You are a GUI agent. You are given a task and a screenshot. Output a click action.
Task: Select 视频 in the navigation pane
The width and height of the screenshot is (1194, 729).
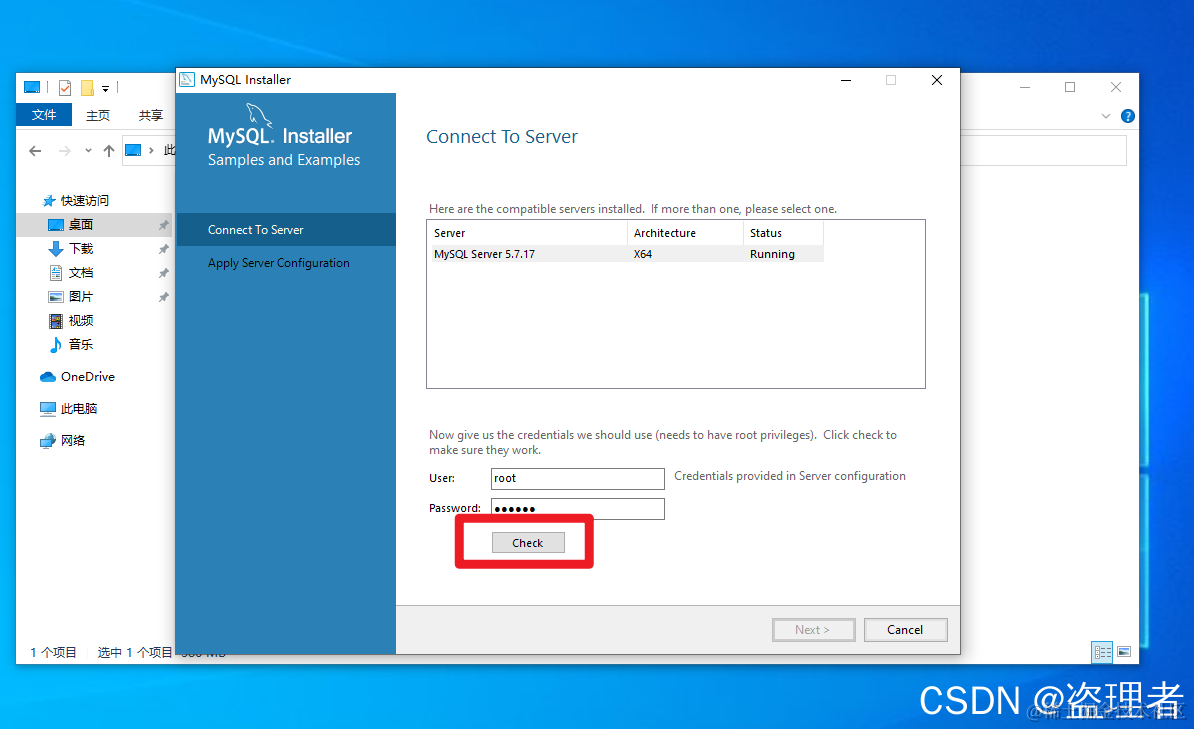81,321
